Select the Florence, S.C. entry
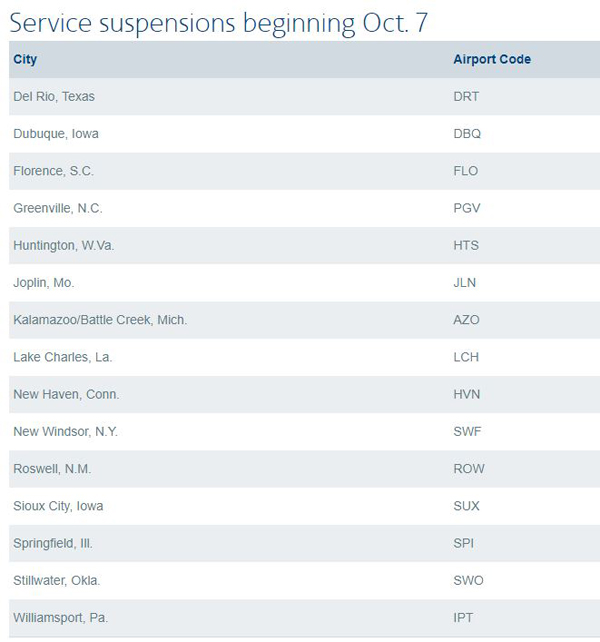The height and width of the screenshot is (642, 600). tap(54, 171)
